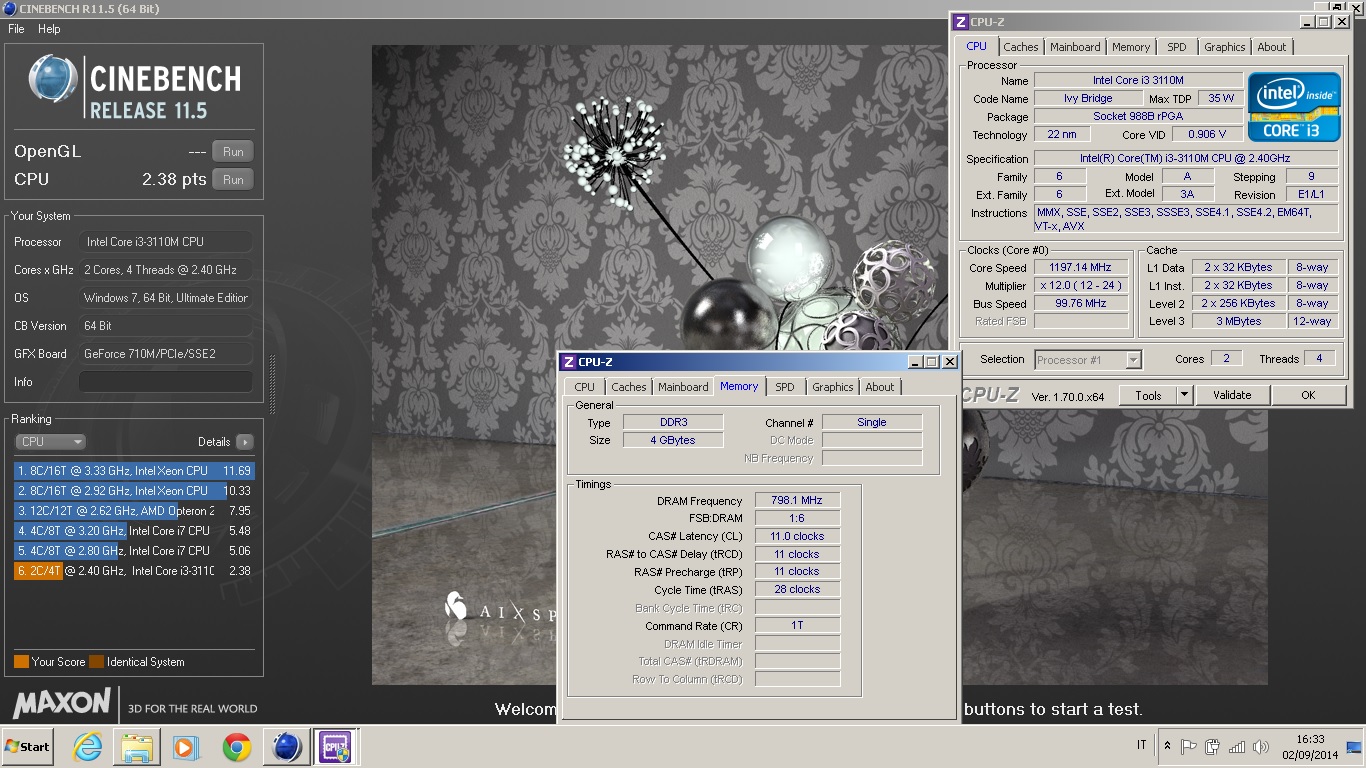Click the MAXON logo

click(x=62, y=703)
